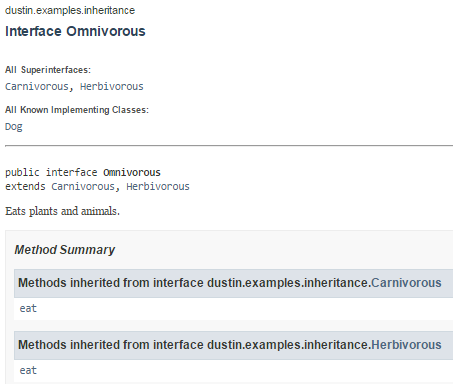Screen dimensions: 453x384
Task: Click the dustin.examples.inheritance package name at top
Action: (70, 10)
